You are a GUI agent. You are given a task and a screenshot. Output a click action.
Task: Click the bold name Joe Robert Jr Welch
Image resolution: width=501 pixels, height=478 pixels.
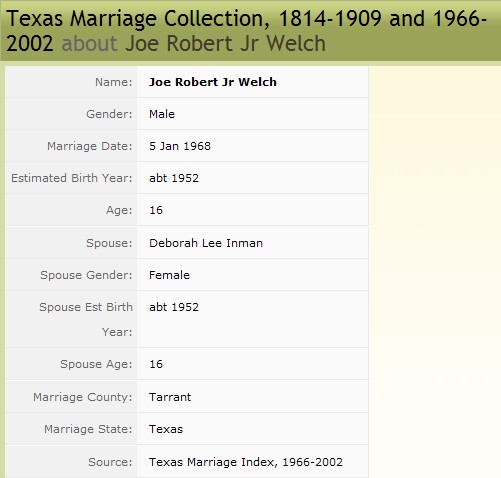pos(213,82)
